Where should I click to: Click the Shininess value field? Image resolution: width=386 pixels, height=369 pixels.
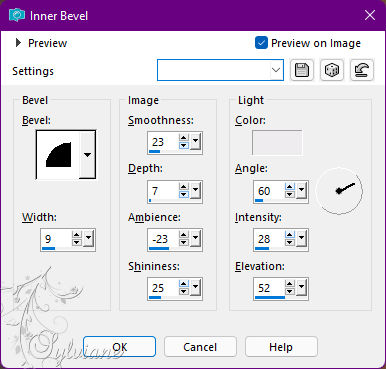coord(163,288)
